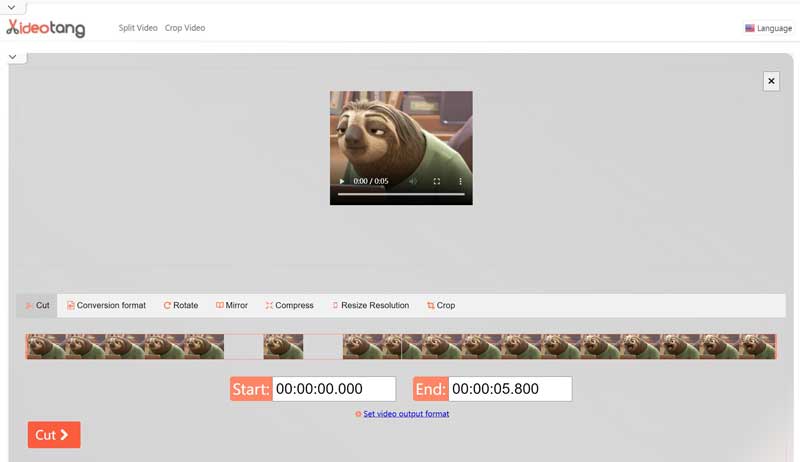The image size is (800, 462).
Task: Collapse the chevron above the editor panel
Action: 13,57
